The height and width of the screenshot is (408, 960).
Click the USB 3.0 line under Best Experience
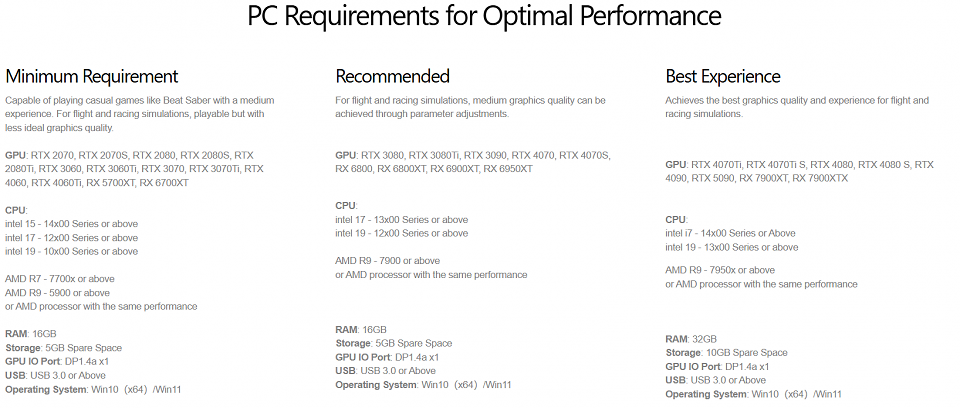point(716,380)
